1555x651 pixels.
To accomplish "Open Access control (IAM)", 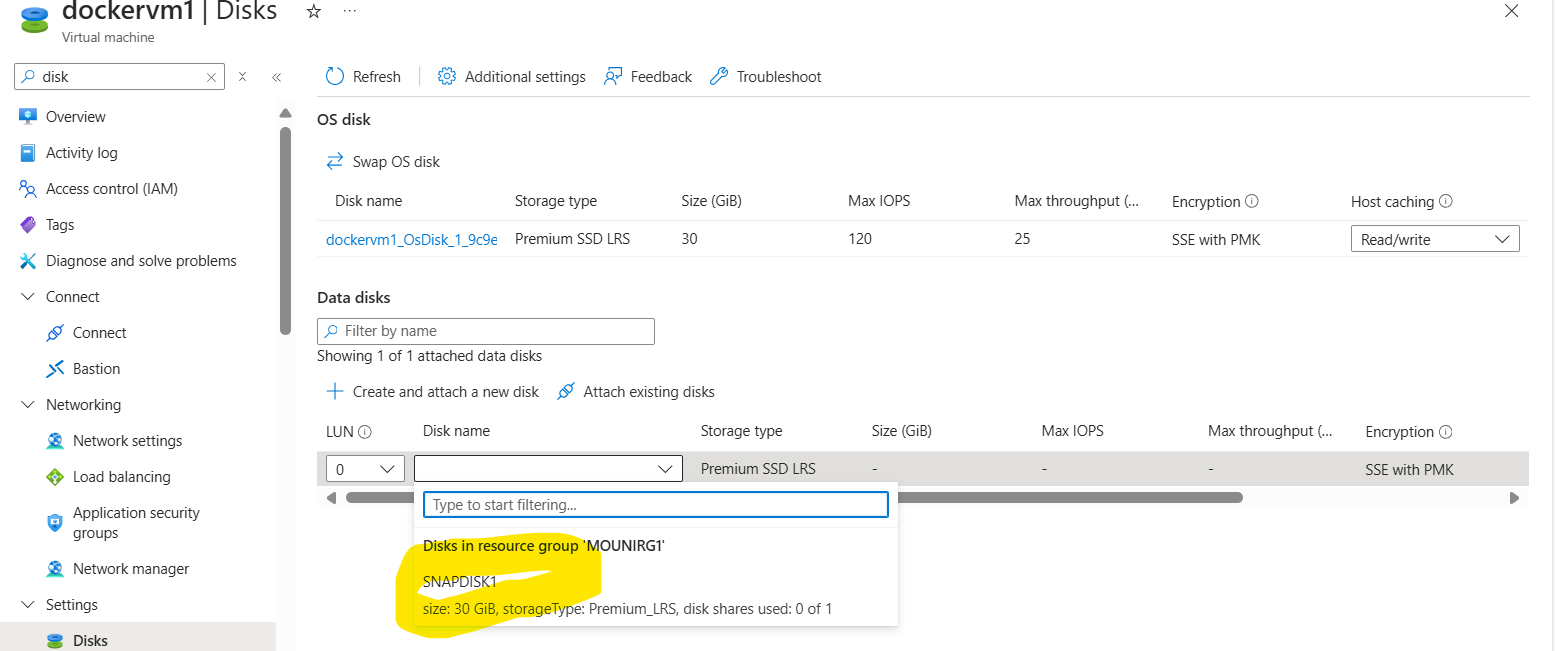I will [x=111, y=189].
